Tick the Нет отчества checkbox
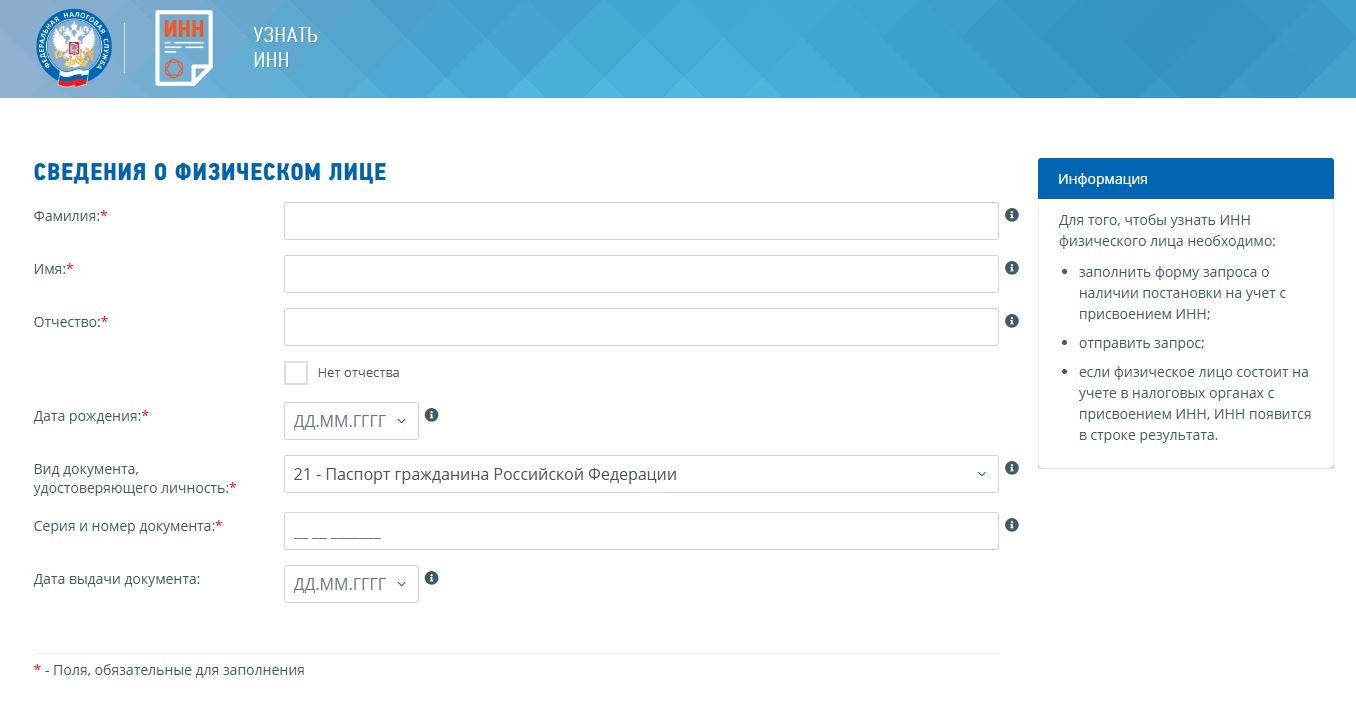Viewport: 1356px width, 705px height. [296, 373]
